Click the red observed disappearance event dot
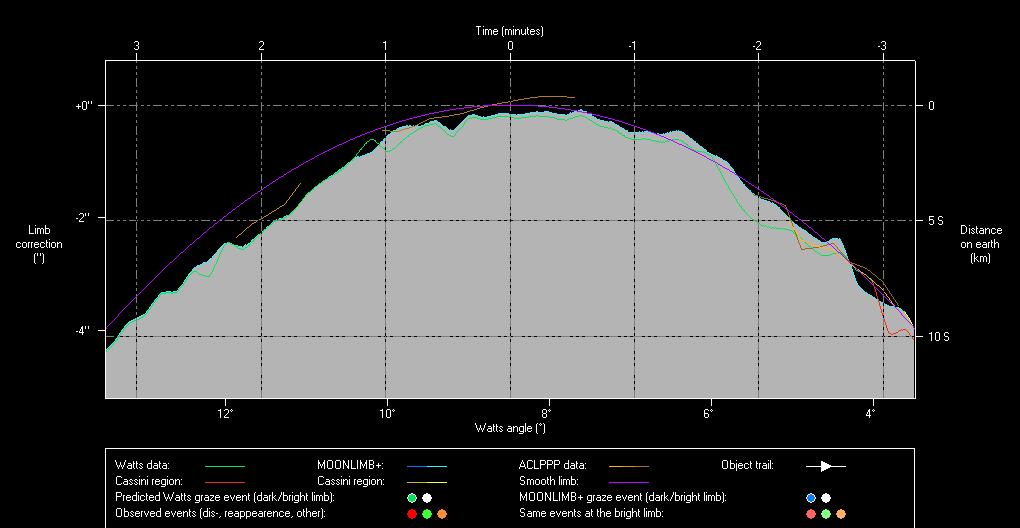The image size is (1020, 528). [412, 514]
